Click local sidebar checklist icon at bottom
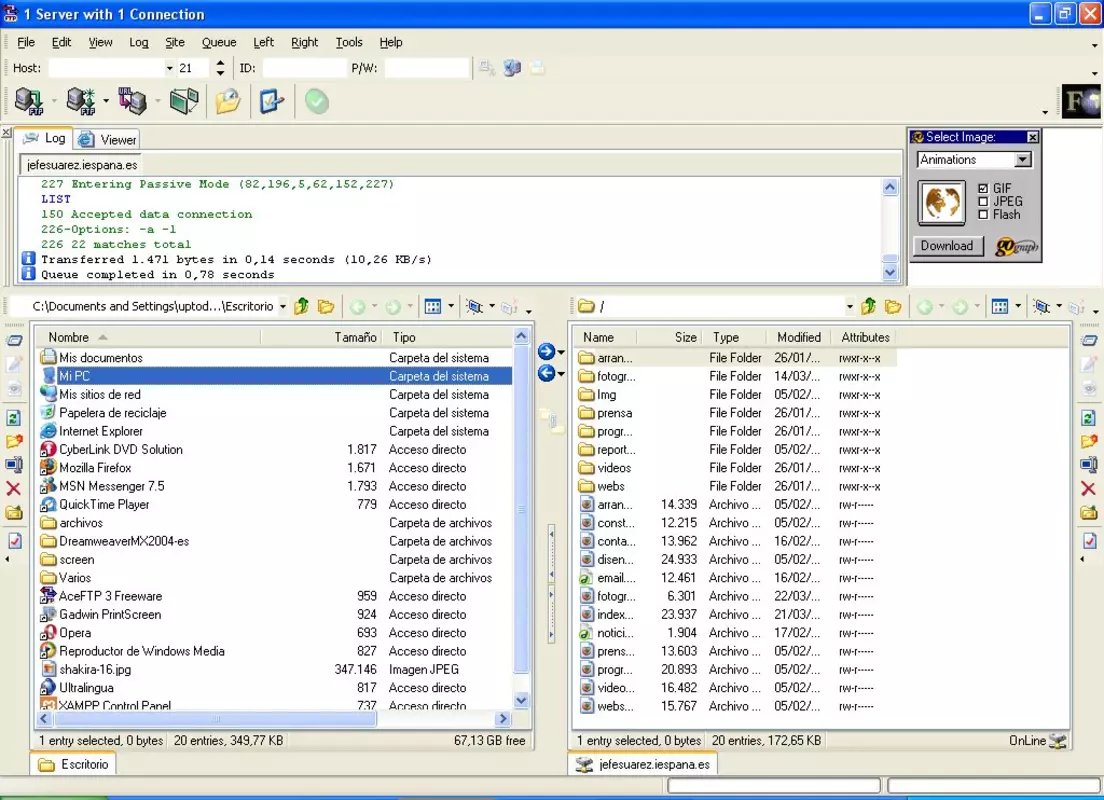 pos(14,541)
